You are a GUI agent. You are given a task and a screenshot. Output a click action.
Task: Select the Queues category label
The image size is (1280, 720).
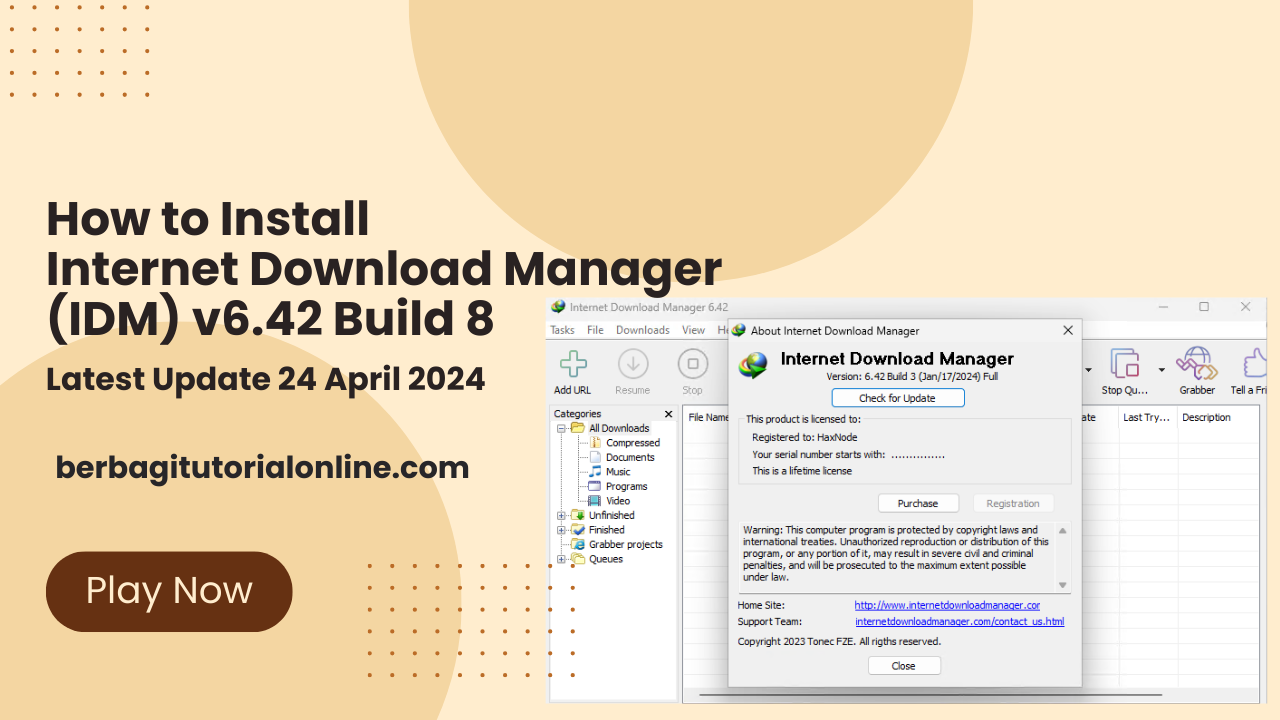click(605, 559)
